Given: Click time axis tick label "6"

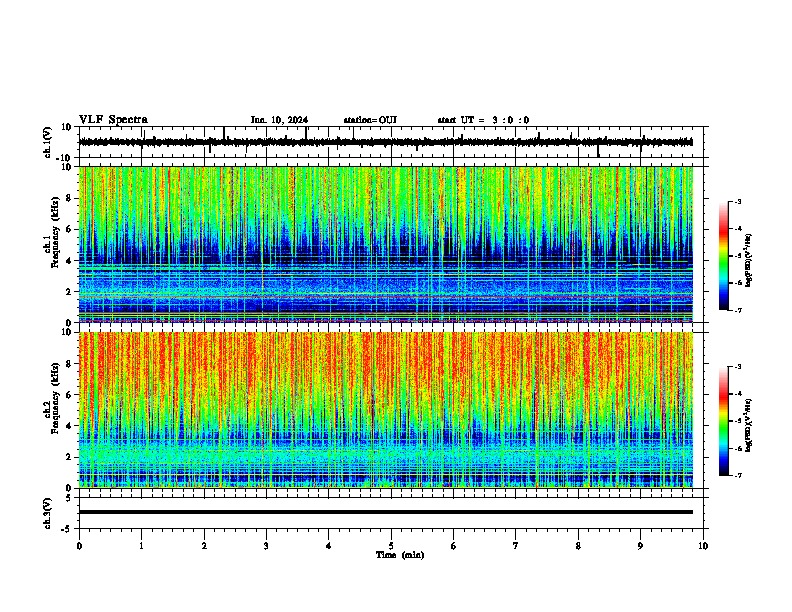Looking at the screenshot, I should [x=454, y=546].
